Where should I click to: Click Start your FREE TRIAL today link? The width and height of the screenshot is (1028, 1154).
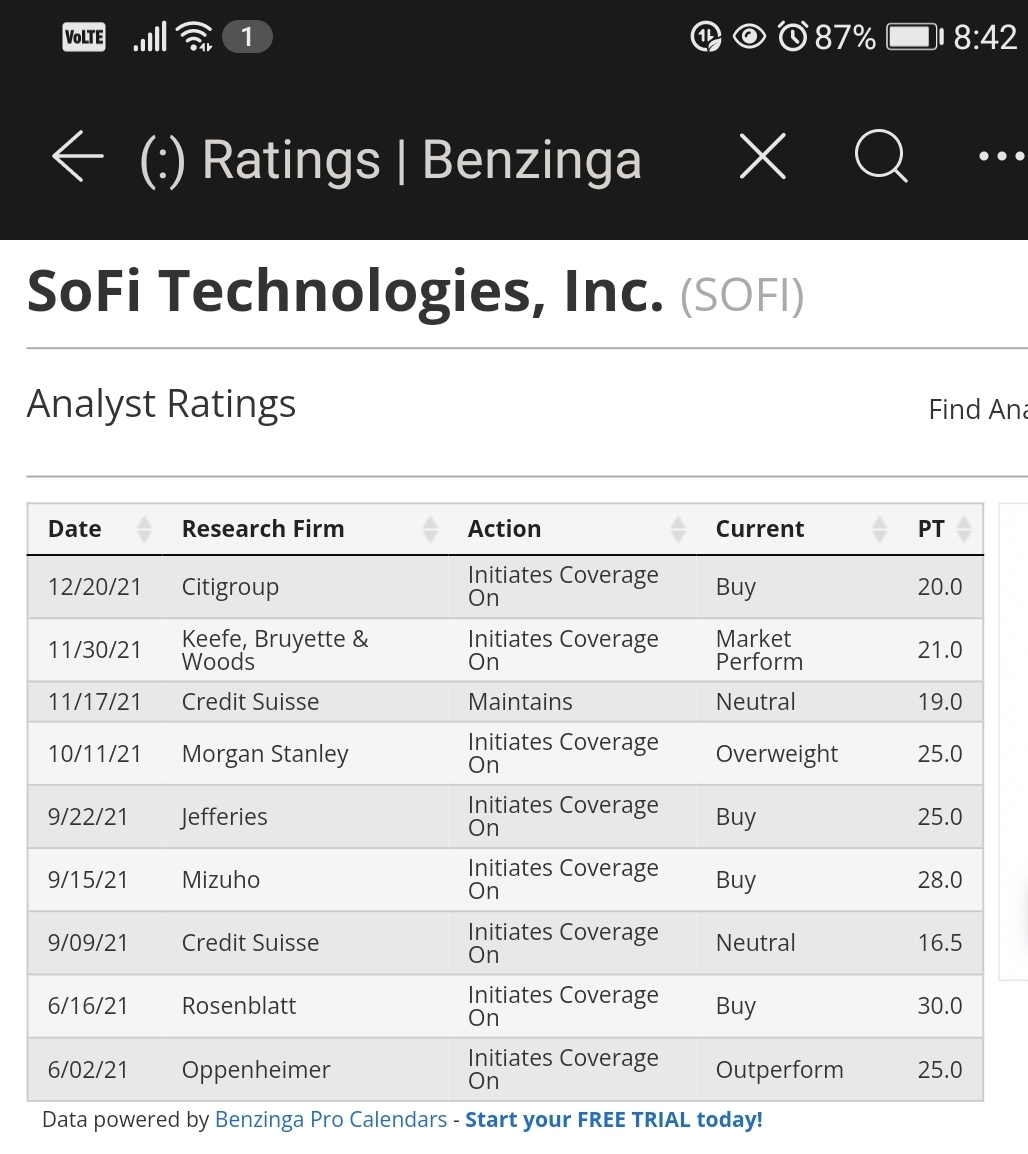tap(614, 1119)
